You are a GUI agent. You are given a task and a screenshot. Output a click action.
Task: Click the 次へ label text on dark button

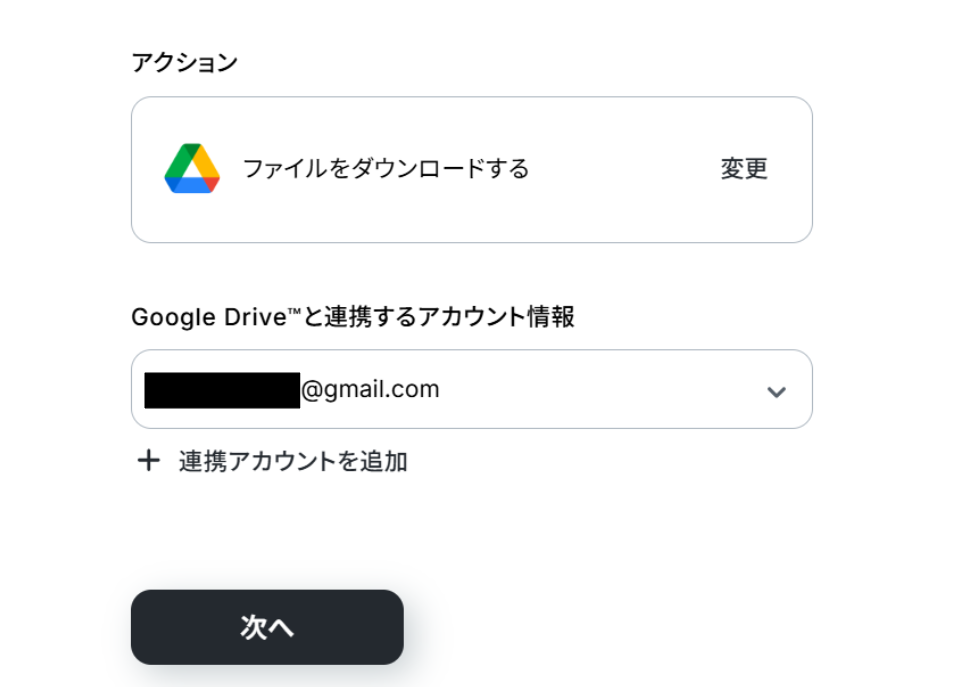coord(267,627)
